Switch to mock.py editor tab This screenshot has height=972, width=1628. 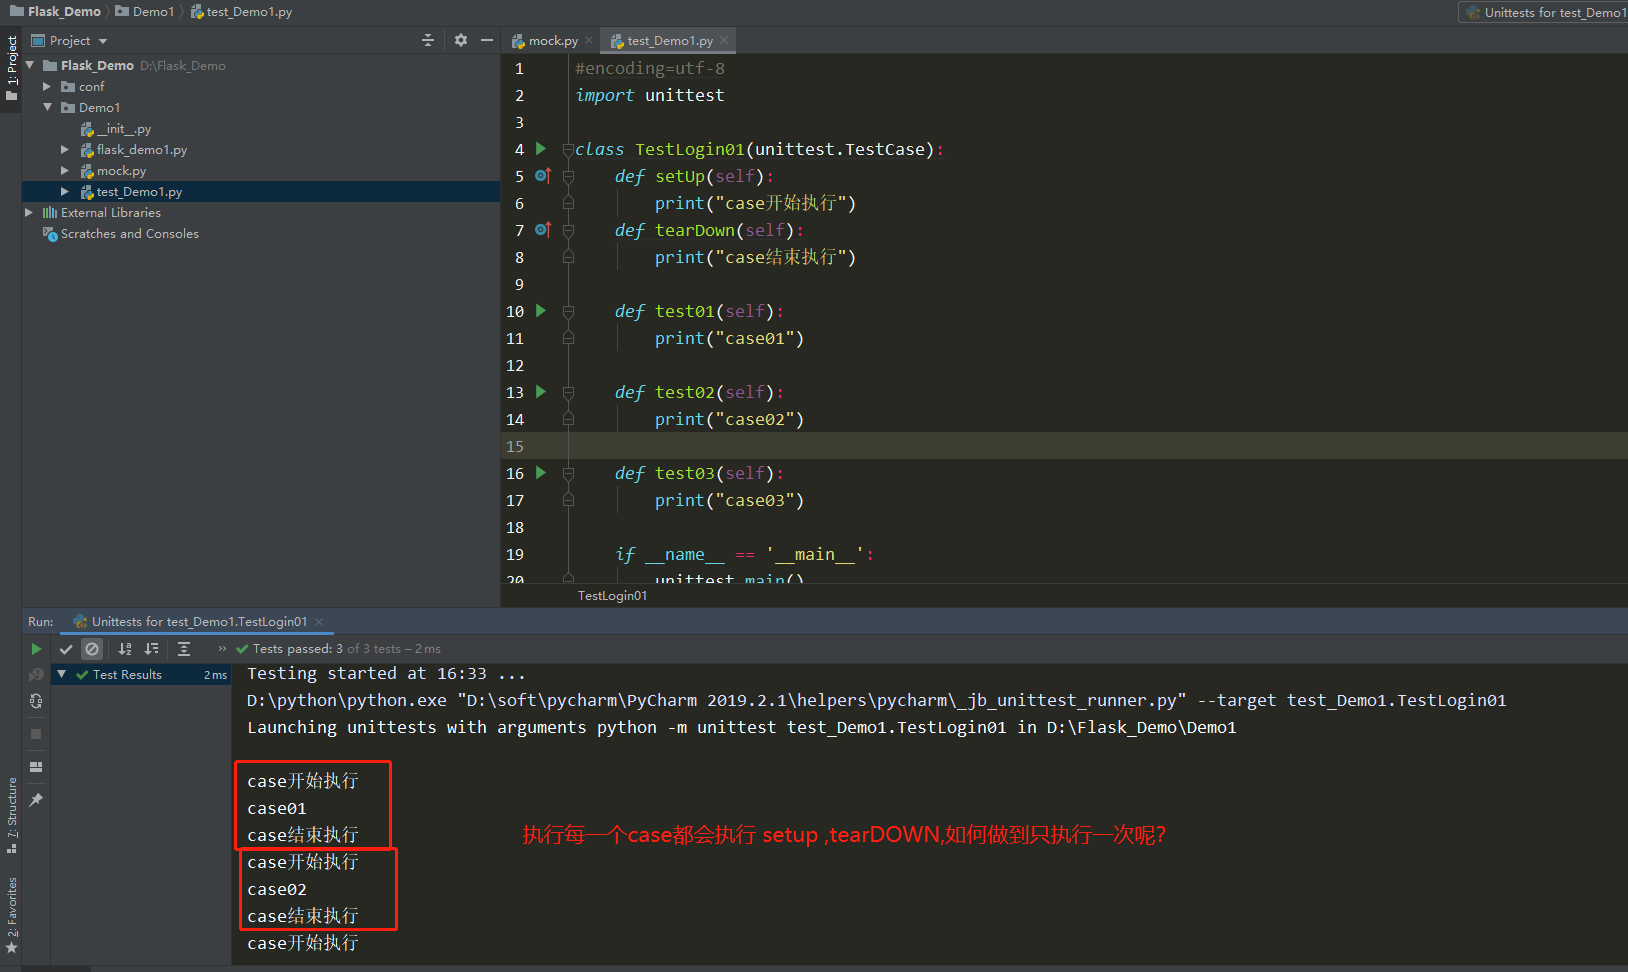pyautogui.click(x=552, y=41)
